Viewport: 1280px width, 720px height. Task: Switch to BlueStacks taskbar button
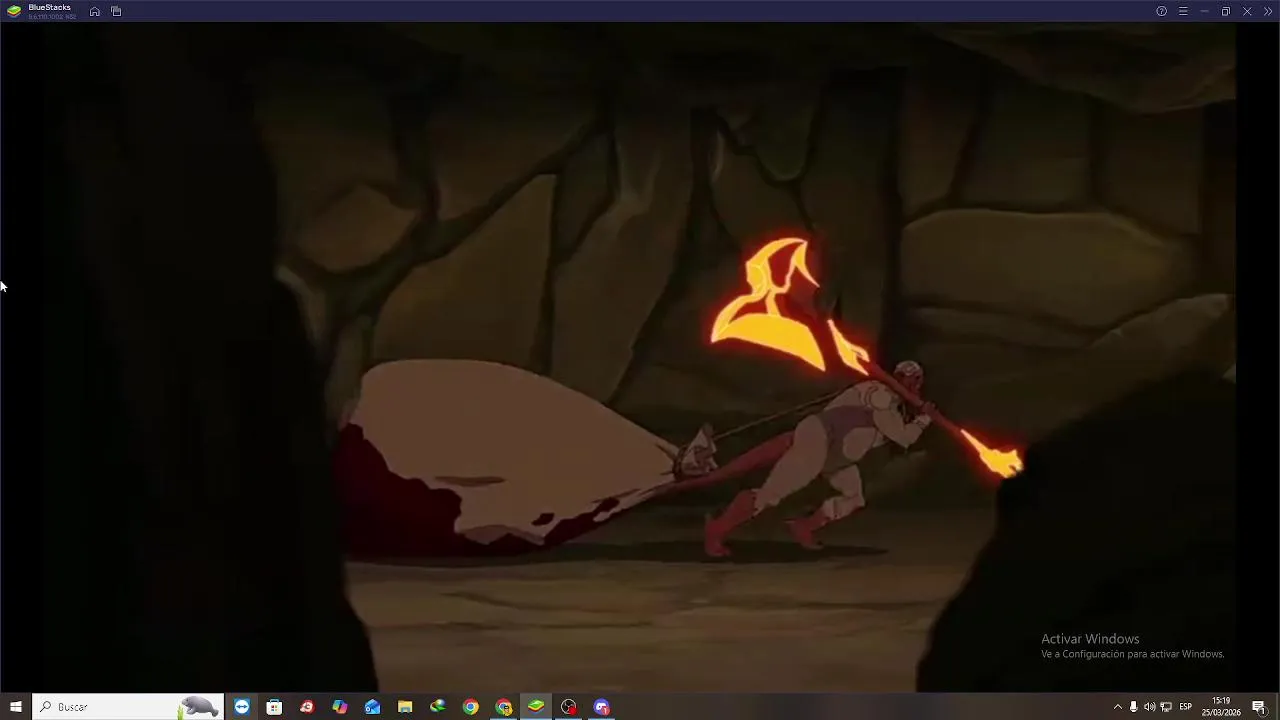[536, 707]
